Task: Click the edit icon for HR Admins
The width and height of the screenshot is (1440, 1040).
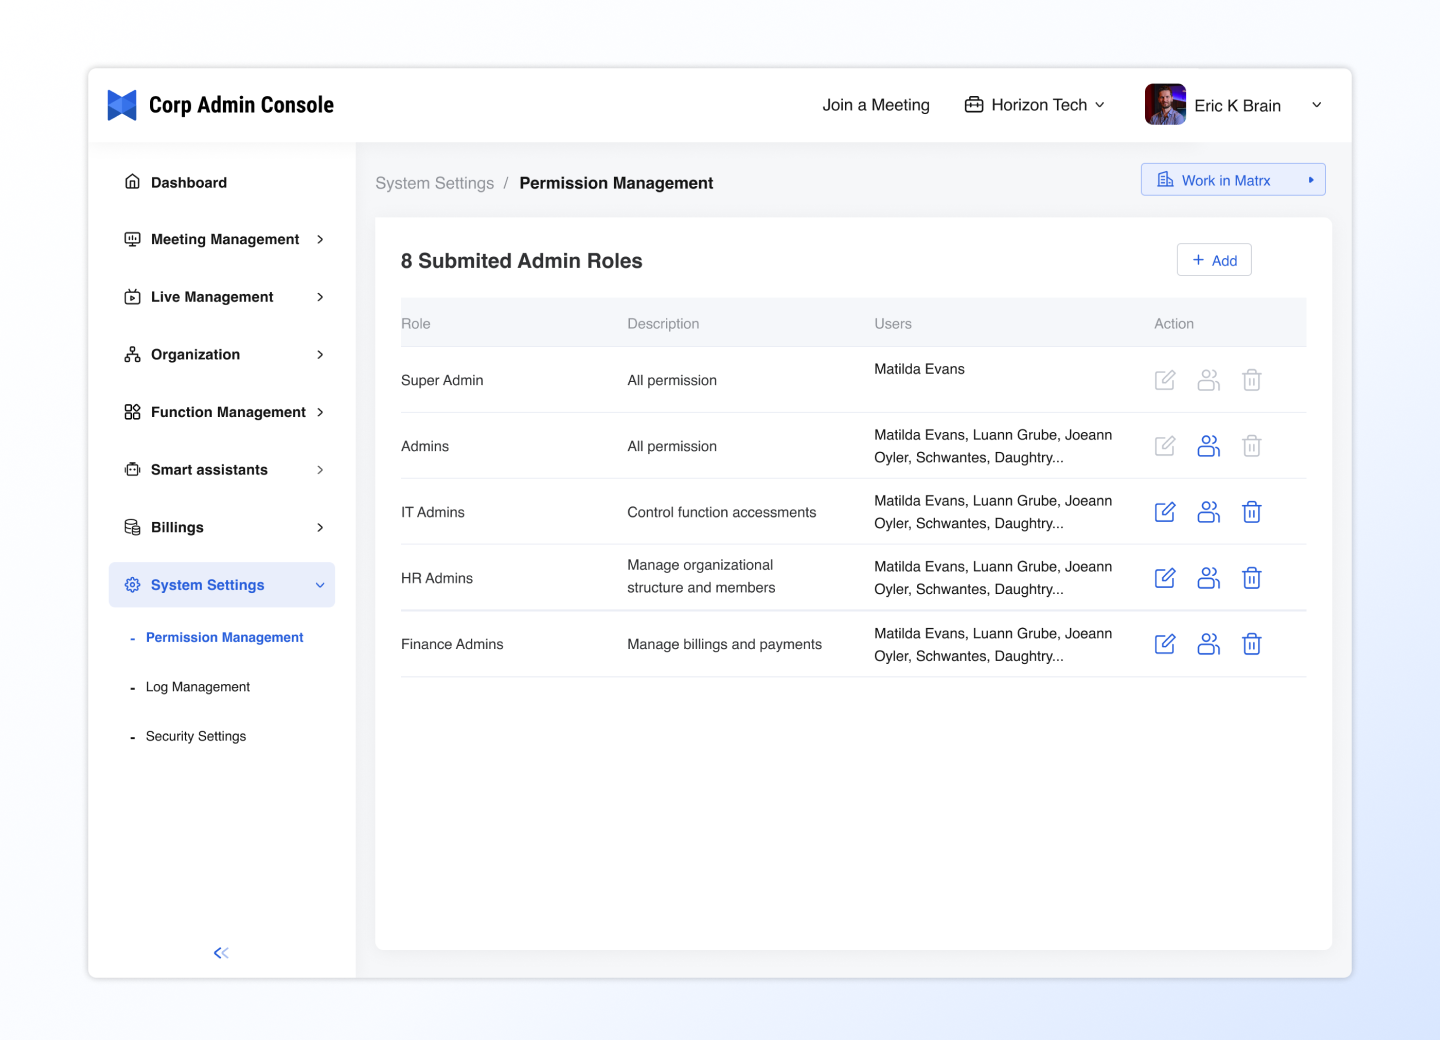Action: (1165, 578)
